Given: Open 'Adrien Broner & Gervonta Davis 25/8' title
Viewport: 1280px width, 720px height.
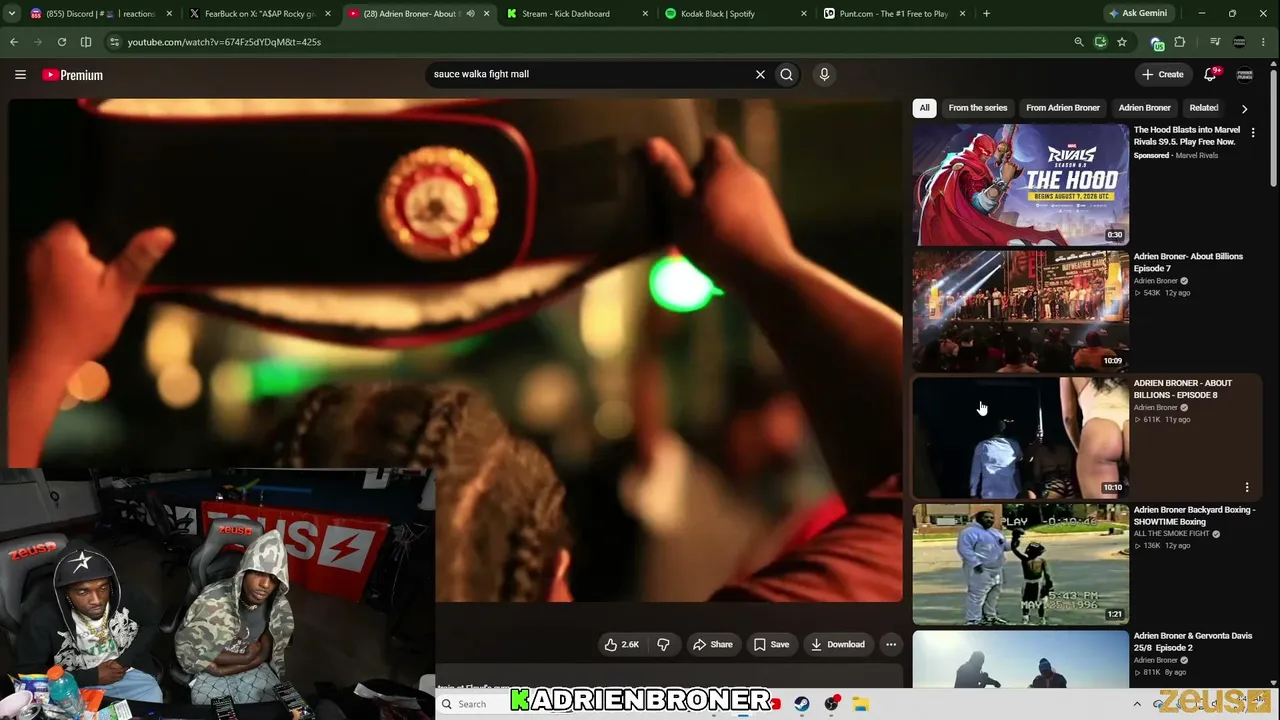Looking at the screenshot, I should coord(1192,642).
